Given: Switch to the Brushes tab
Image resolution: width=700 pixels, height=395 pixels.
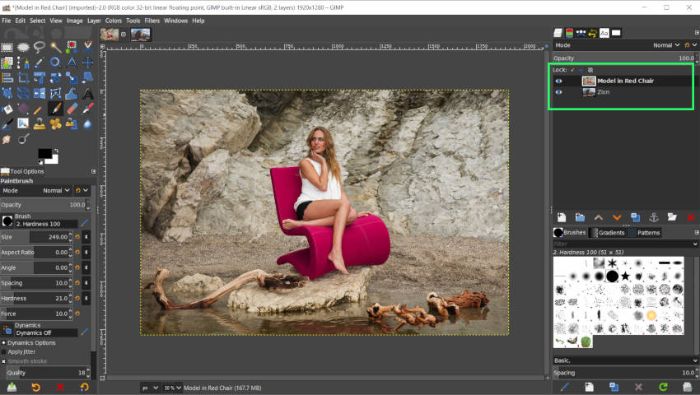Looking at the screenshot, I should [x=570, y=233].
